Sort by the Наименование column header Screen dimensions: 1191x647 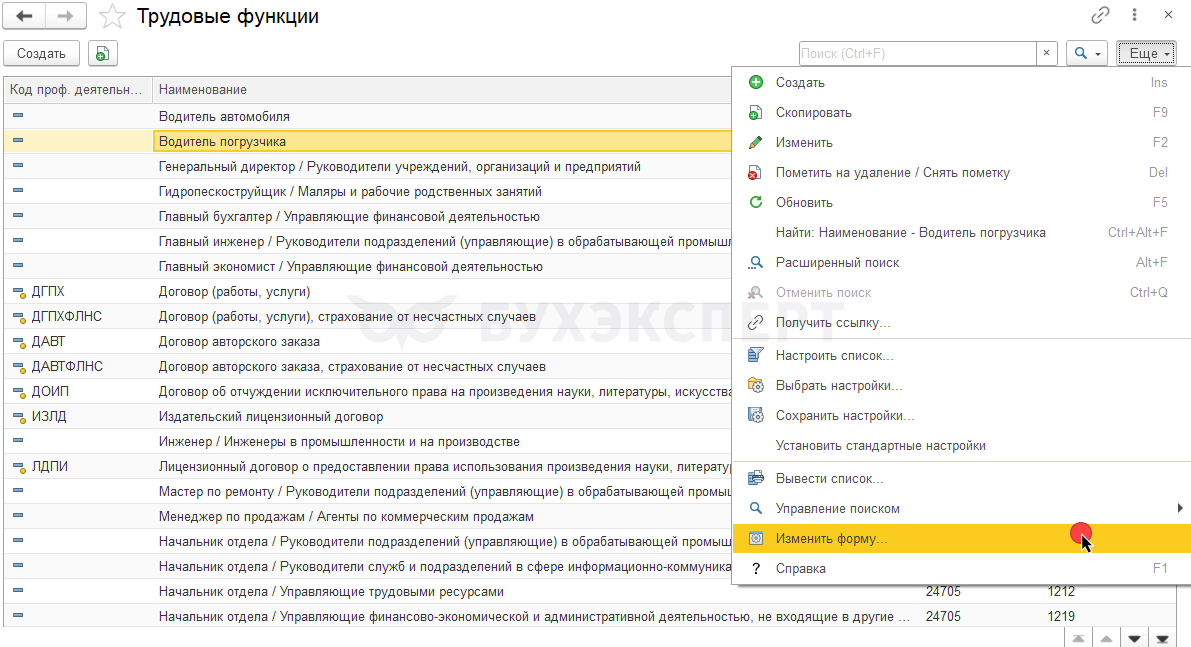(440, 90)
